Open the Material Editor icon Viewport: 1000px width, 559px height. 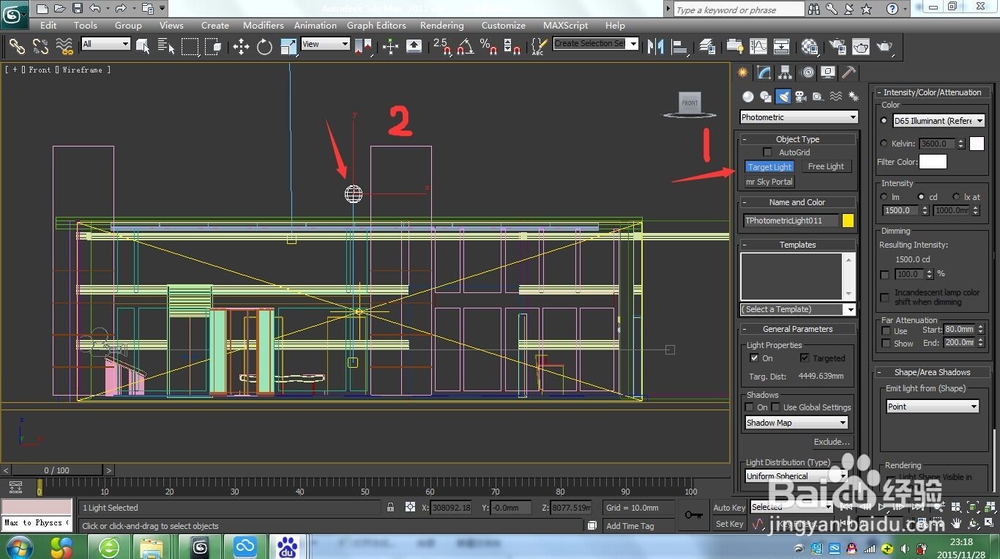(810, 47)
